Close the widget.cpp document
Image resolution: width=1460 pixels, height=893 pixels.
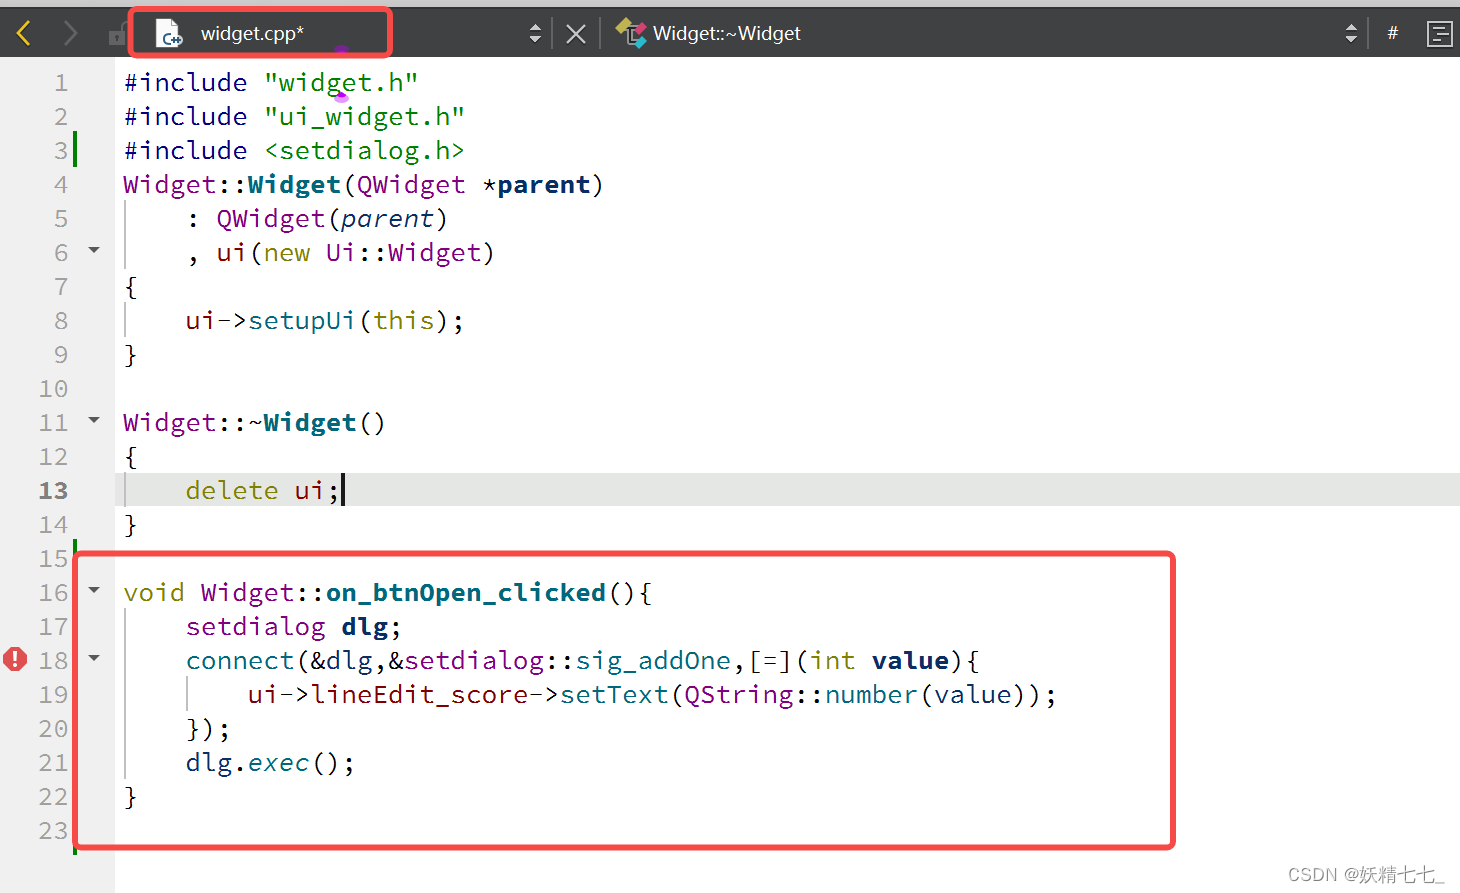point(576,34)
